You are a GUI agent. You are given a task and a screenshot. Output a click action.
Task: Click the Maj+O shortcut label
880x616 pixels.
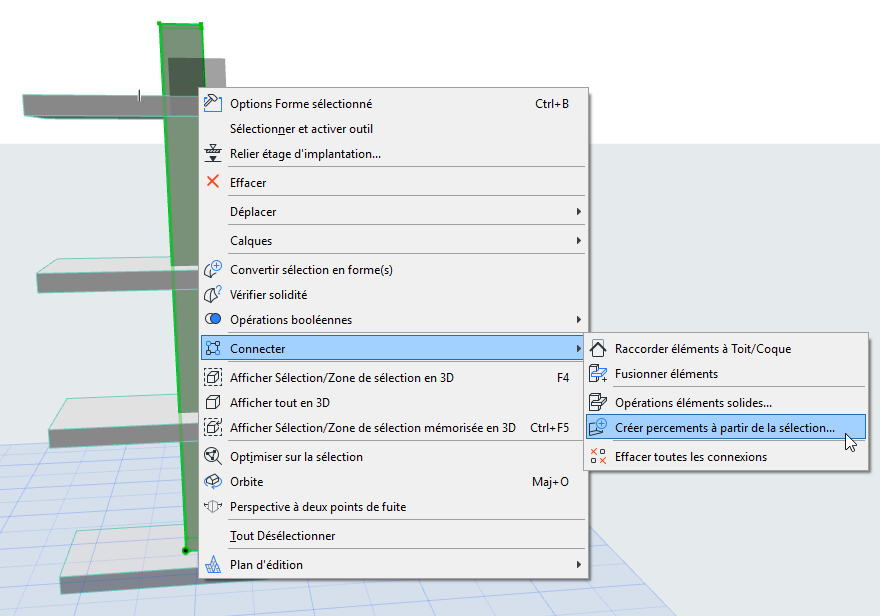[550, 482]
